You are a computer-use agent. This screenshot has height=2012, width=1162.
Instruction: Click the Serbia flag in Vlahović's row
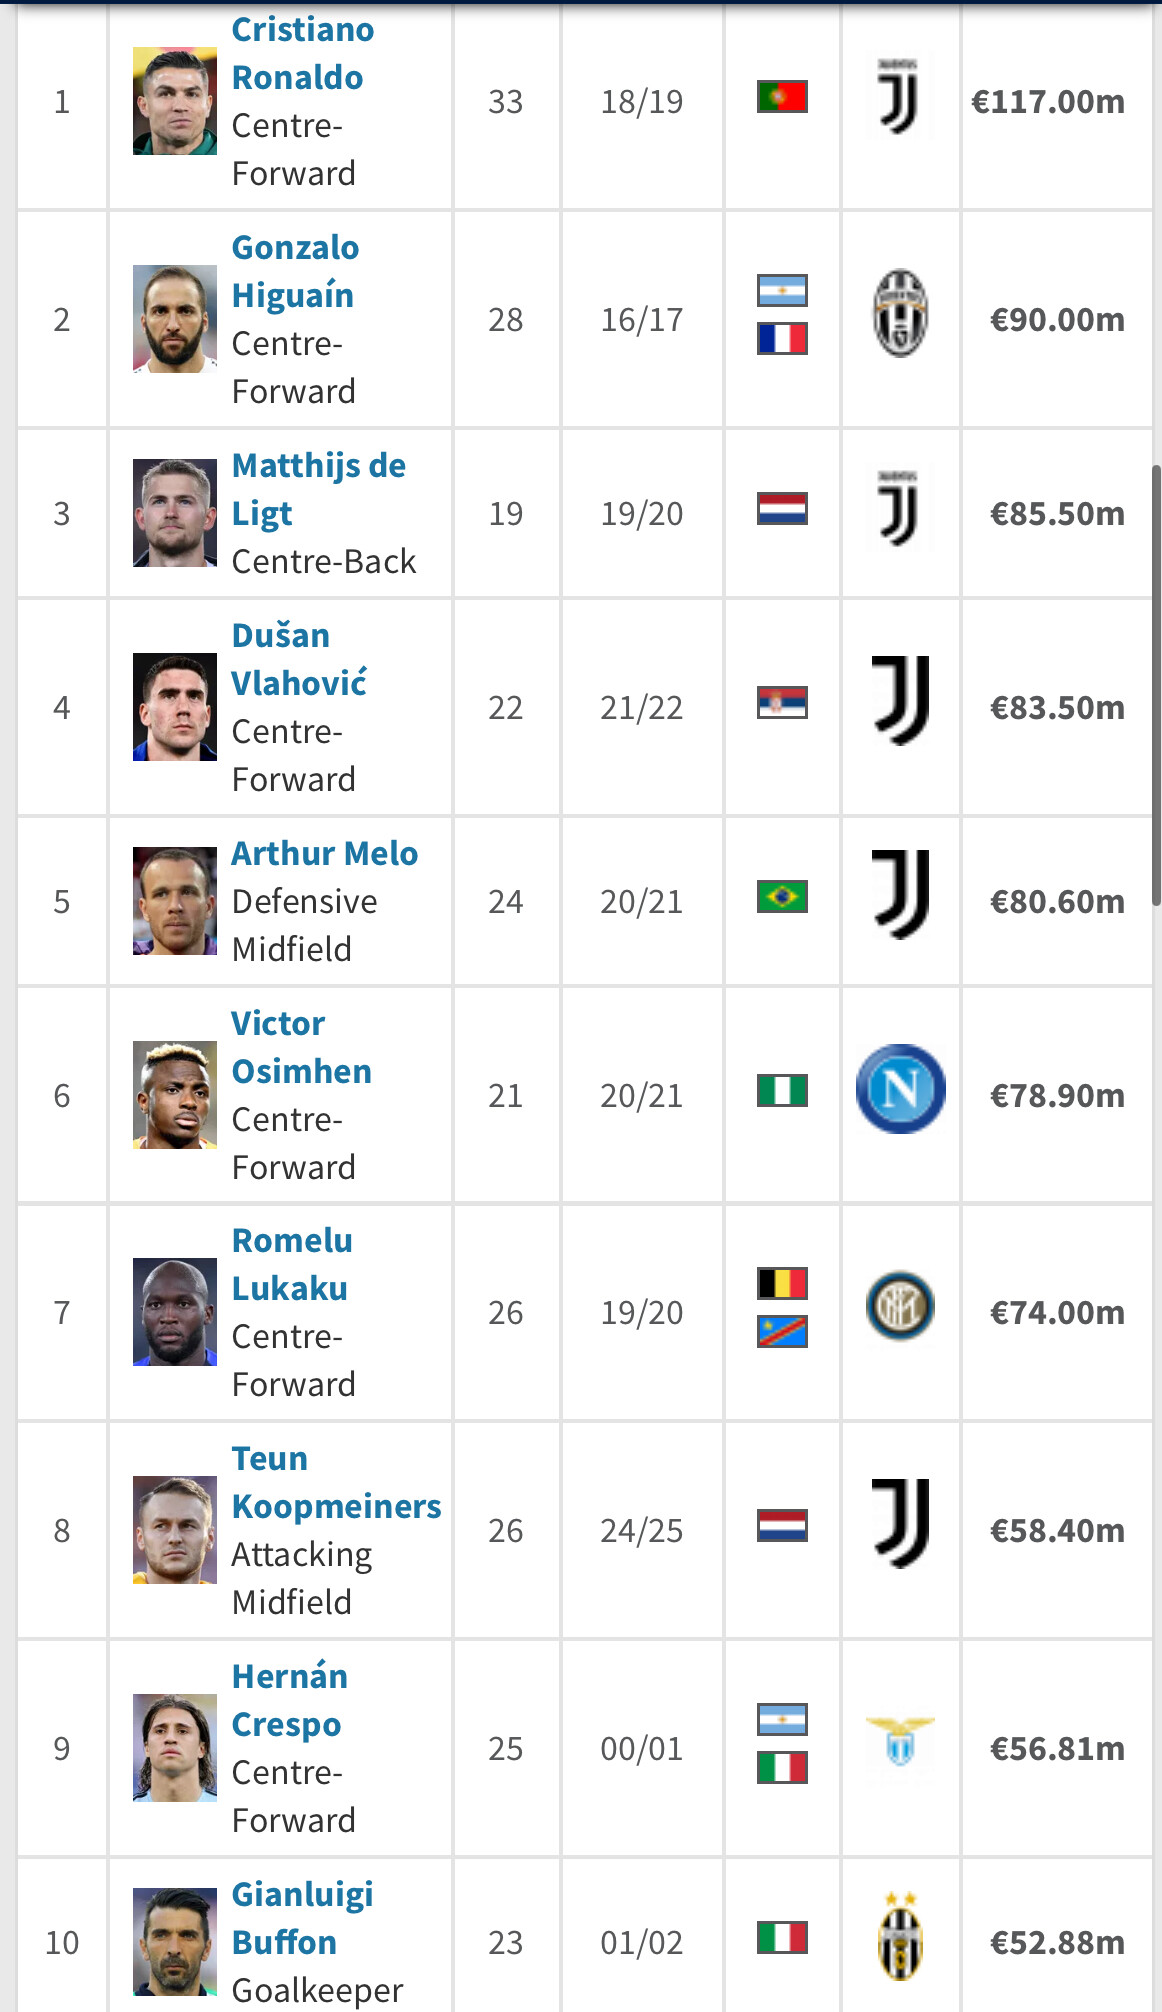pos(782,703)
